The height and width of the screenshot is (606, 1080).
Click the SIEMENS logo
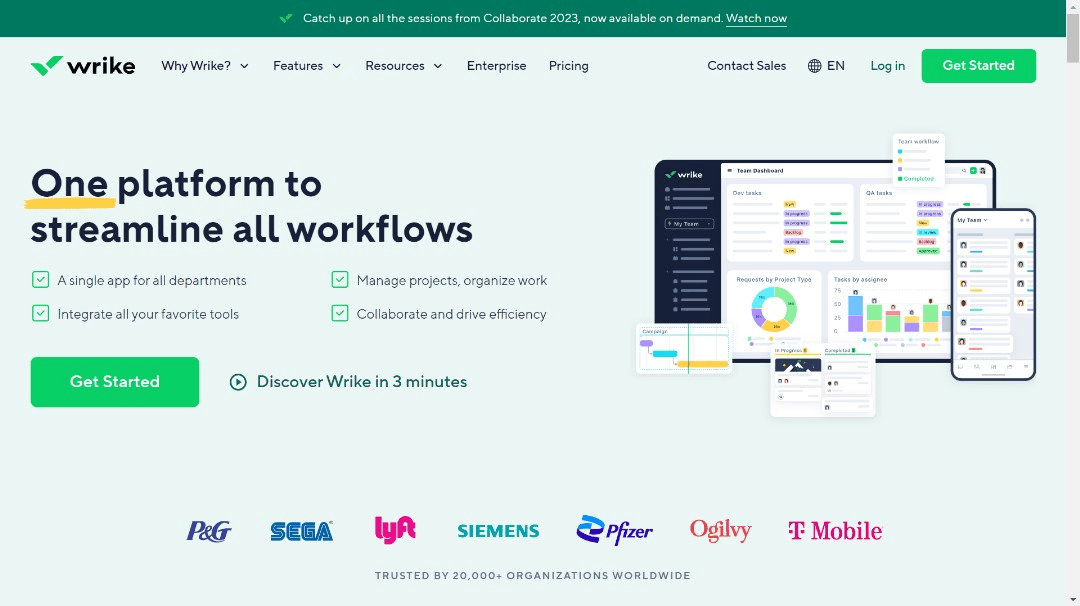[498, 530]
